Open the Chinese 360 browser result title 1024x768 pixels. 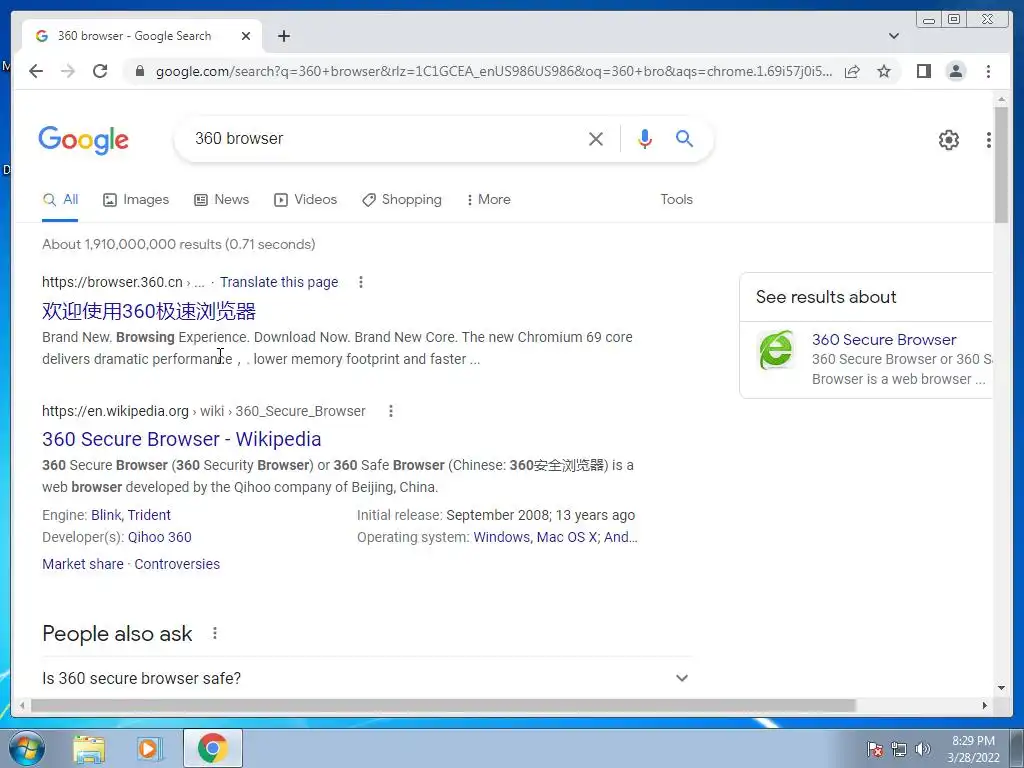[x=149, y=311]
